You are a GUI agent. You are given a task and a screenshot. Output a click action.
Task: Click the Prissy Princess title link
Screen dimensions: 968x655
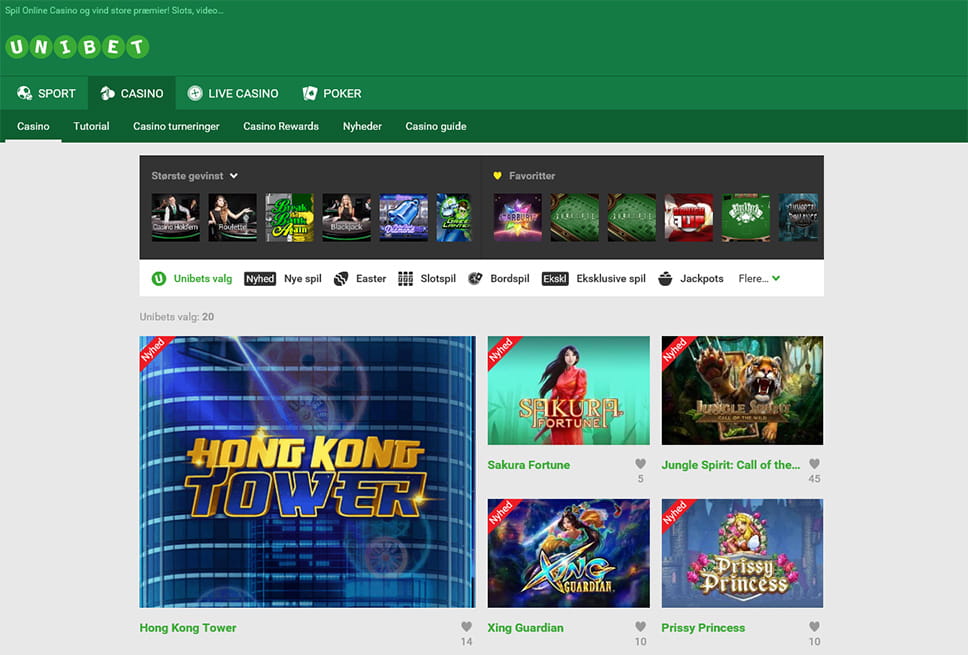(703, 627)
